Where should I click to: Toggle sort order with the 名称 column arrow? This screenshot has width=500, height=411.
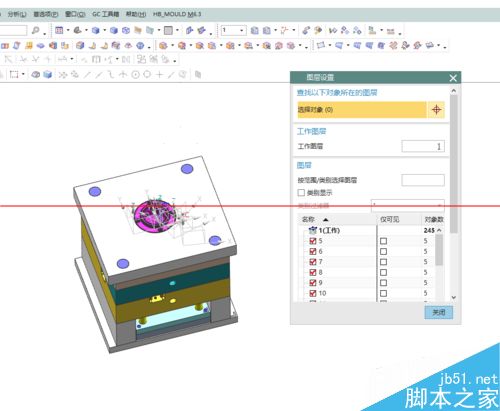(326, 220)
